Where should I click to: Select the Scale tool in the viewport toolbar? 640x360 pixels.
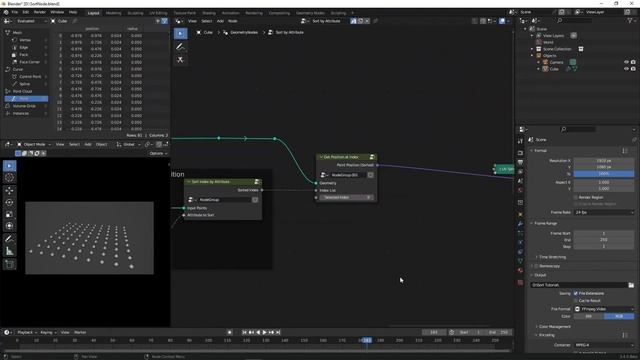[x=9, y=214]
